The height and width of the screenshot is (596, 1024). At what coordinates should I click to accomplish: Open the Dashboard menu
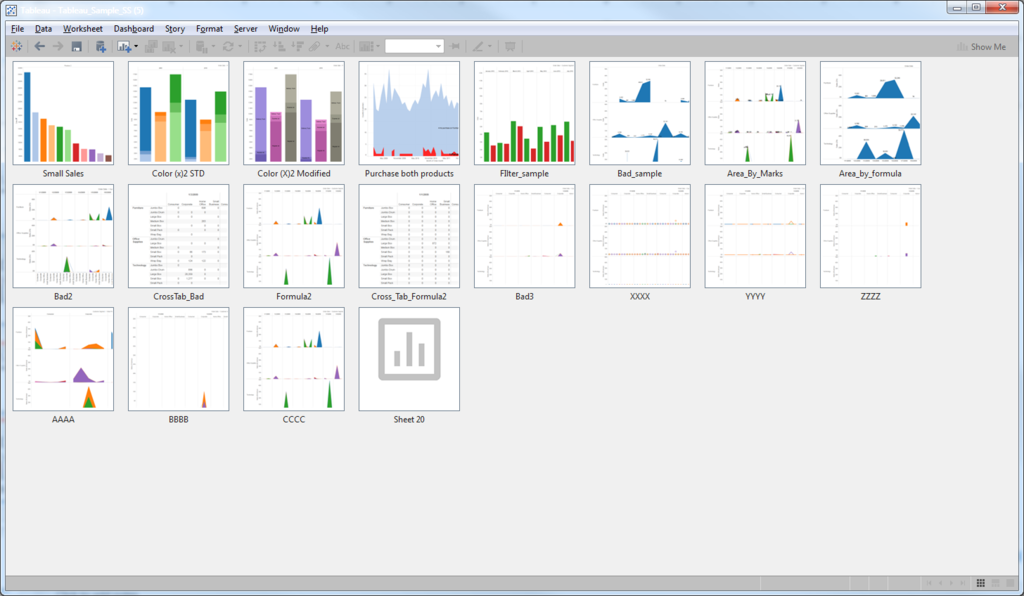click(134, 29)
